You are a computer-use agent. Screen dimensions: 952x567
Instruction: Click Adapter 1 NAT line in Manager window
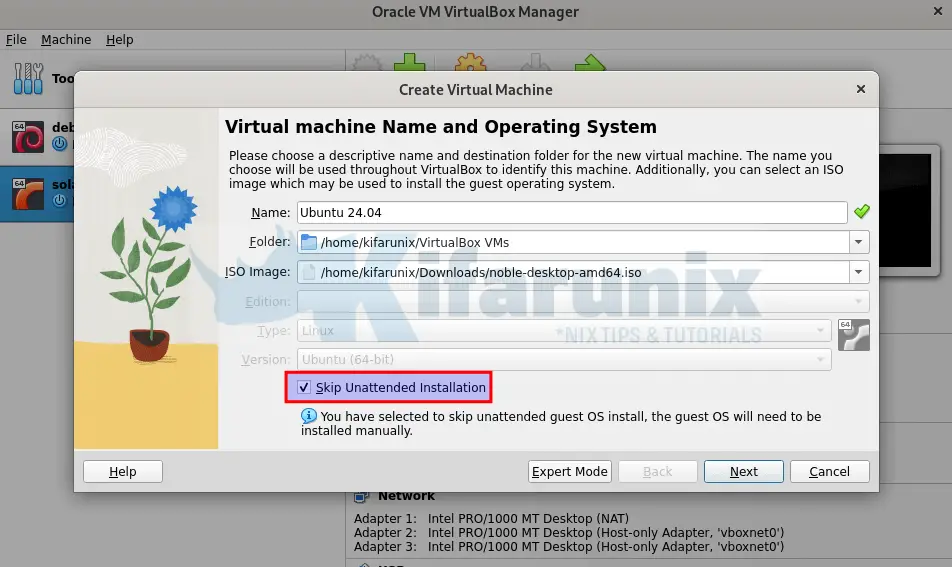(491, 518)
